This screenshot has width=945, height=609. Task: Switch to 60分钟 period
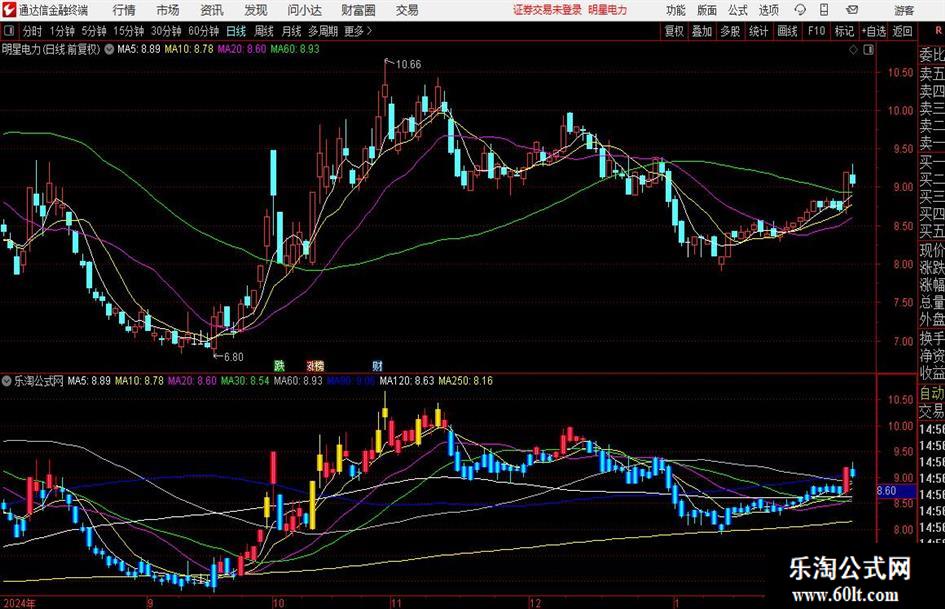point(203,31)
